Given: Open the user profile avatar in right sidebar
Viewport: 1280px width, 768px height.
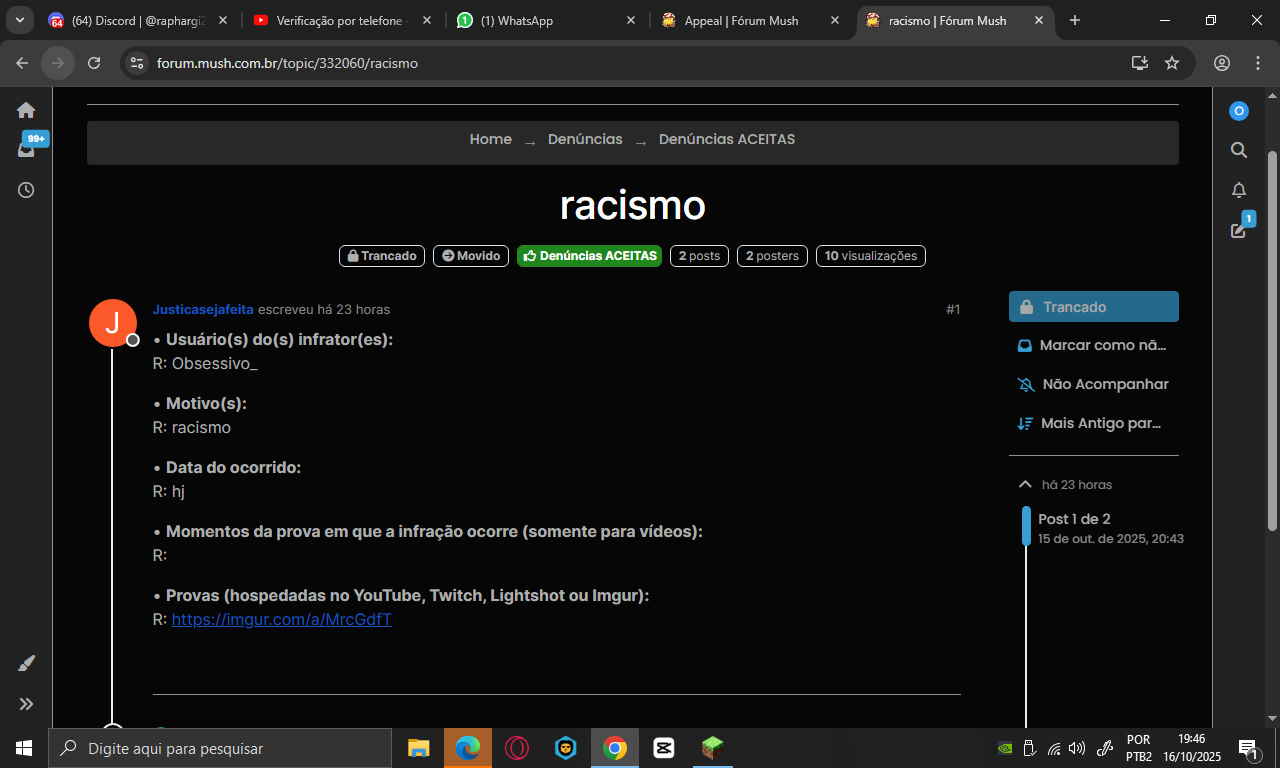Looking at the screenshot, I should 1239,111.
